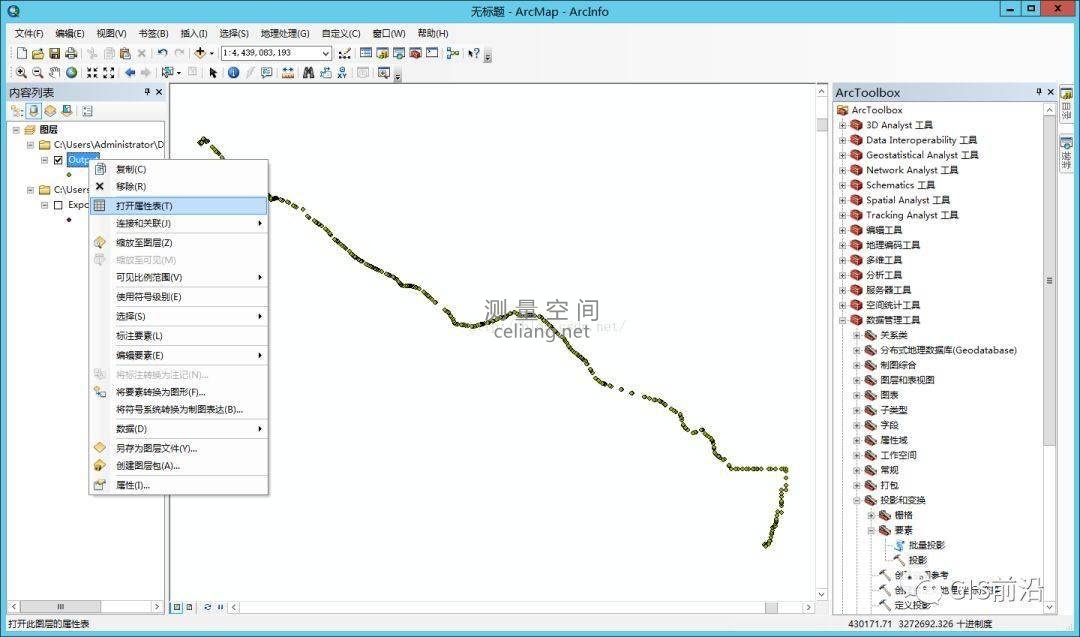
Task: Click the Output layer point symbol
Action: coord(69,175)
